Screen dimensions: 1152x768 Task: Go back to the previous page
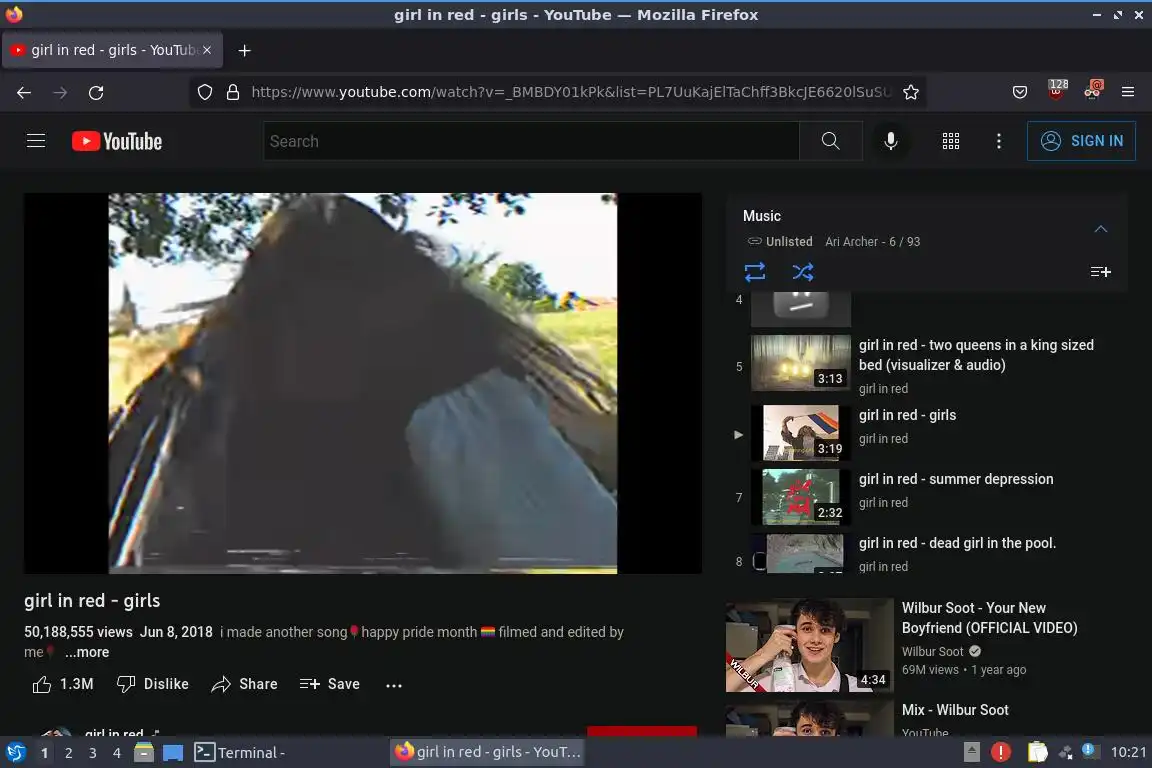pyautogui.click(x=24, y=93)
